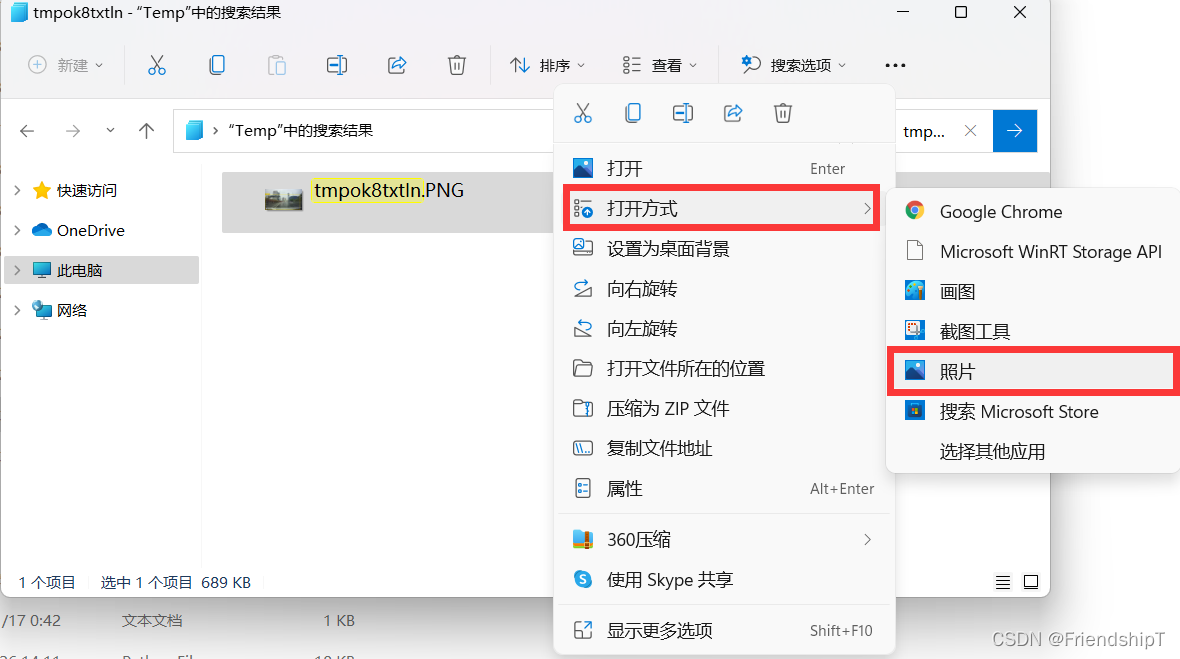Maximize the Explorer window
The width and height of the screenshot is (1180, 659).
coord(961,13)
